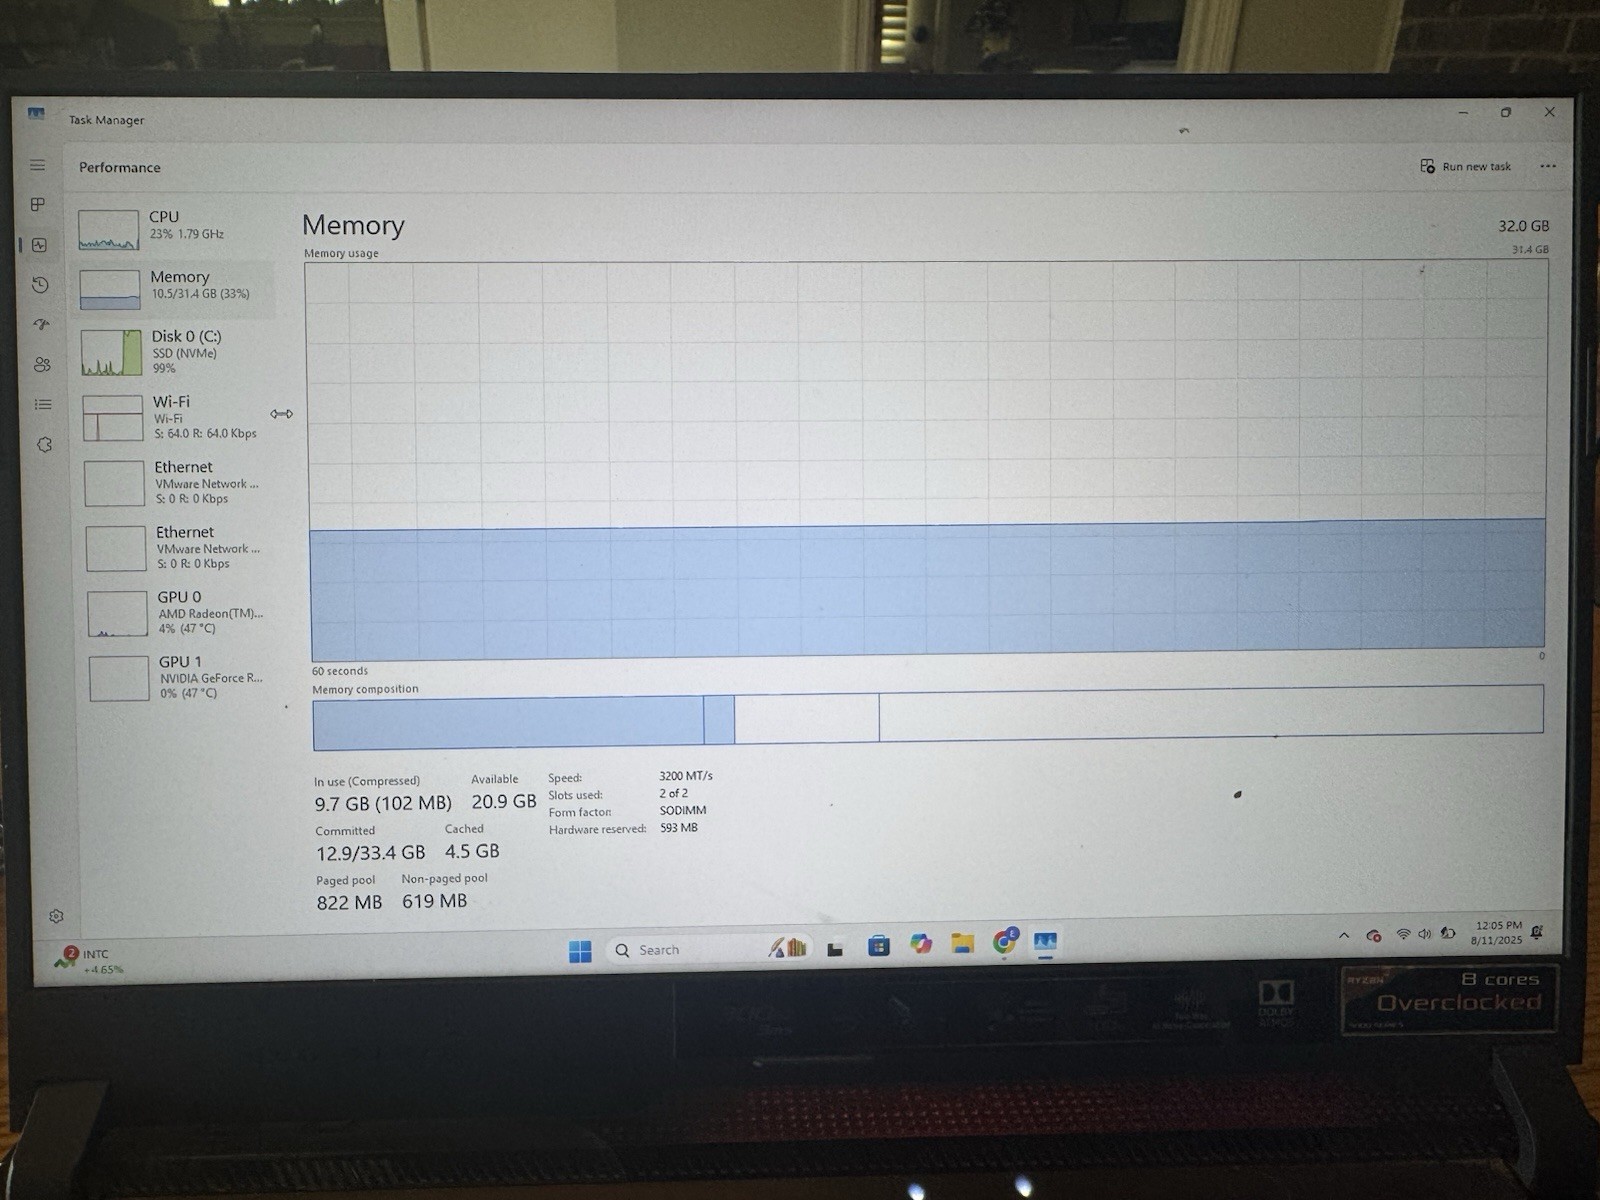The image size is (1600, 1200).
Task: Click Run new task button
Action: pos(1466,166)
